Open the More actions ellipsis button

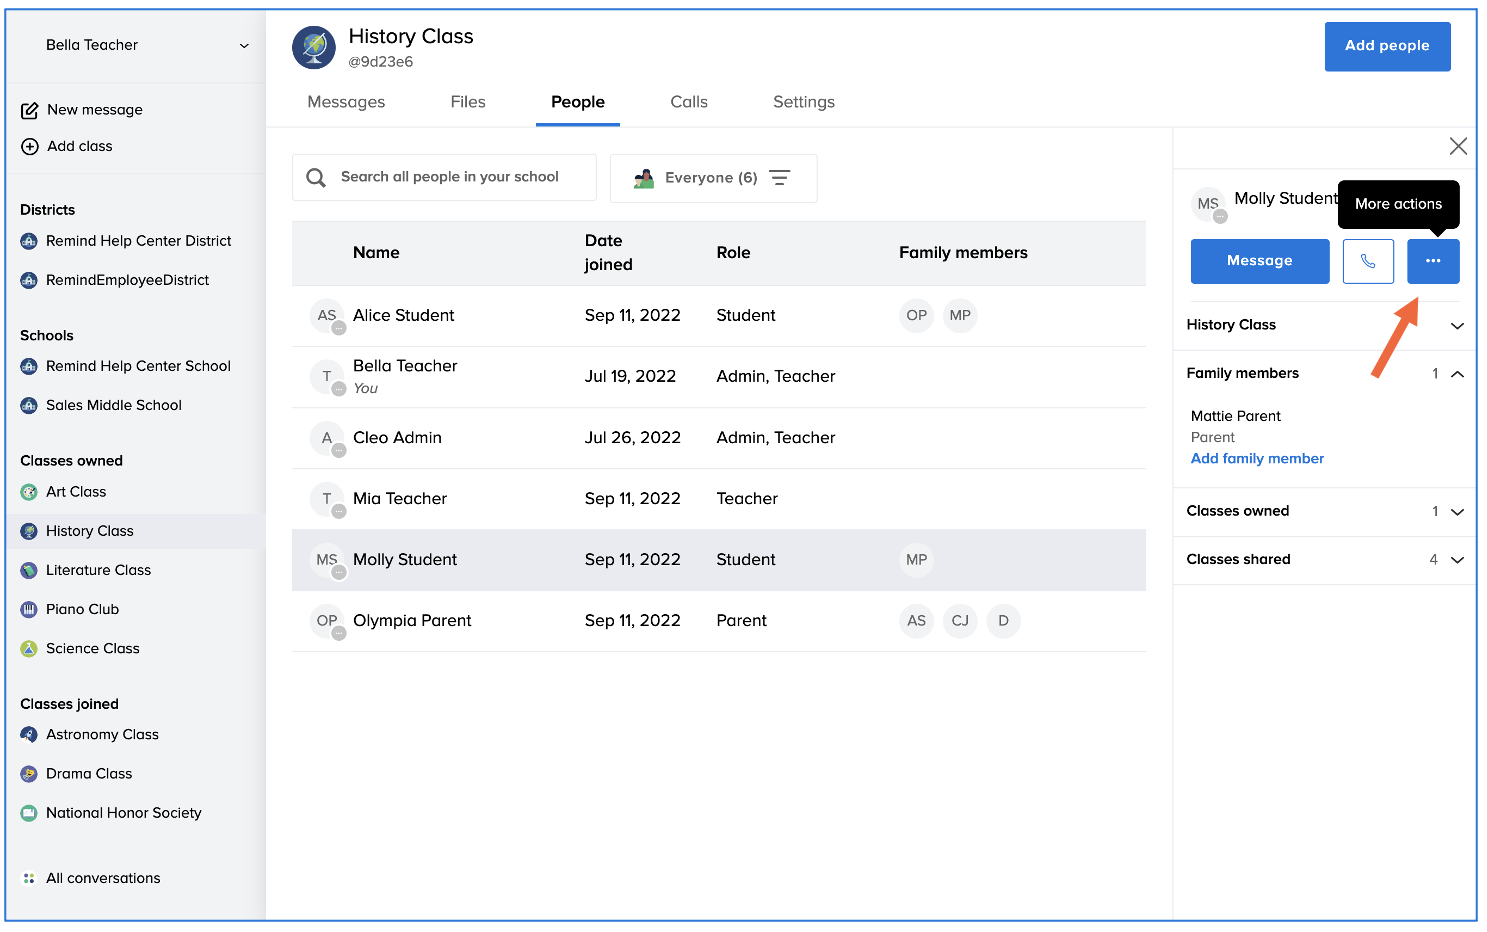click(1432, 261)
